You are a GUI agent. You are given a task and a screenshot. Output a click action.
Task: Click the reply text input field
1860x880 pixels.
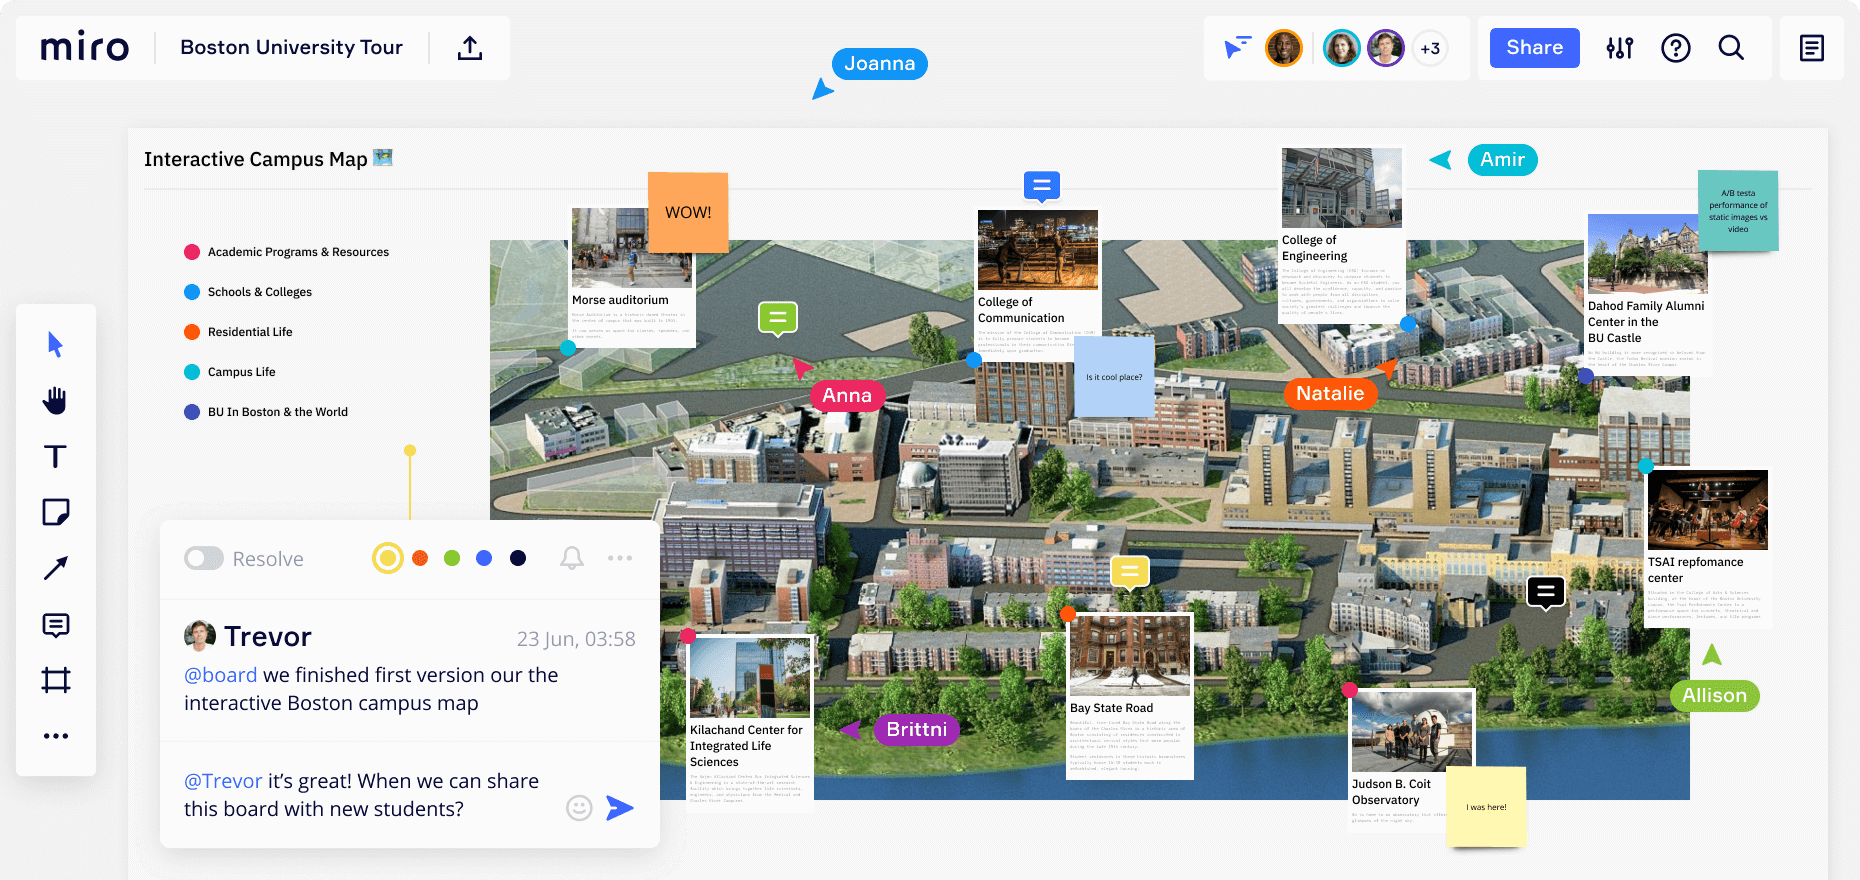[362, 795]
